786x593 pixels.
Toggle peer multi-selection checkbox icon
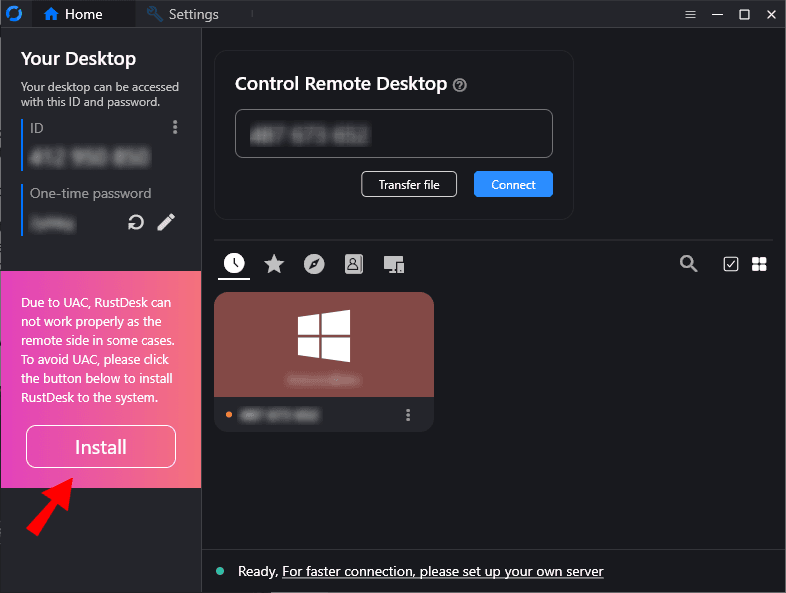pos(731,264)
